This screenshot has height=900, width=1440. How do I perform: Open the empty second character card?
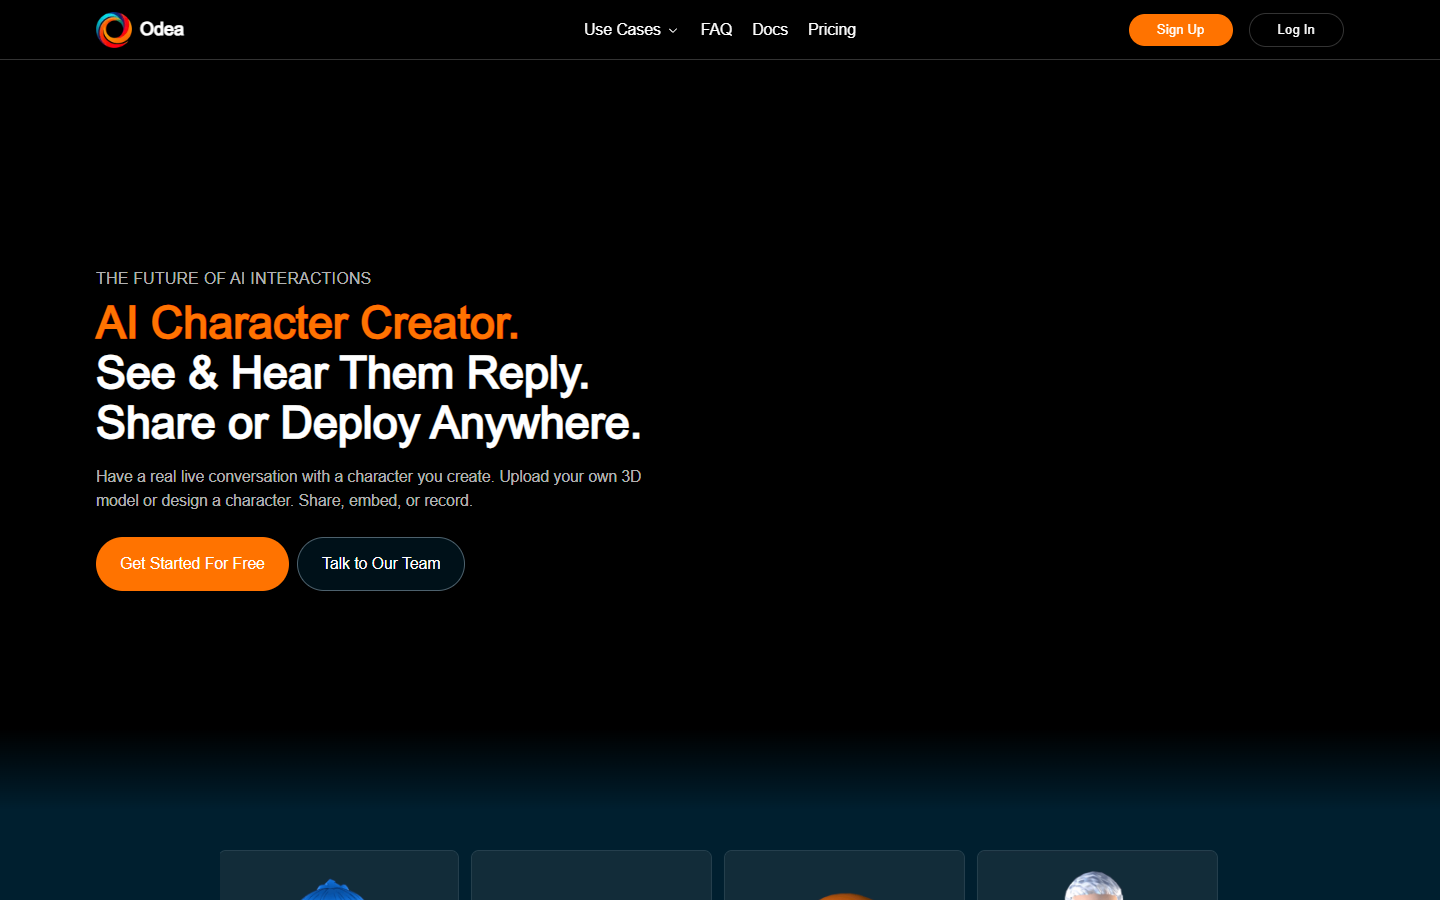(591, 875)
